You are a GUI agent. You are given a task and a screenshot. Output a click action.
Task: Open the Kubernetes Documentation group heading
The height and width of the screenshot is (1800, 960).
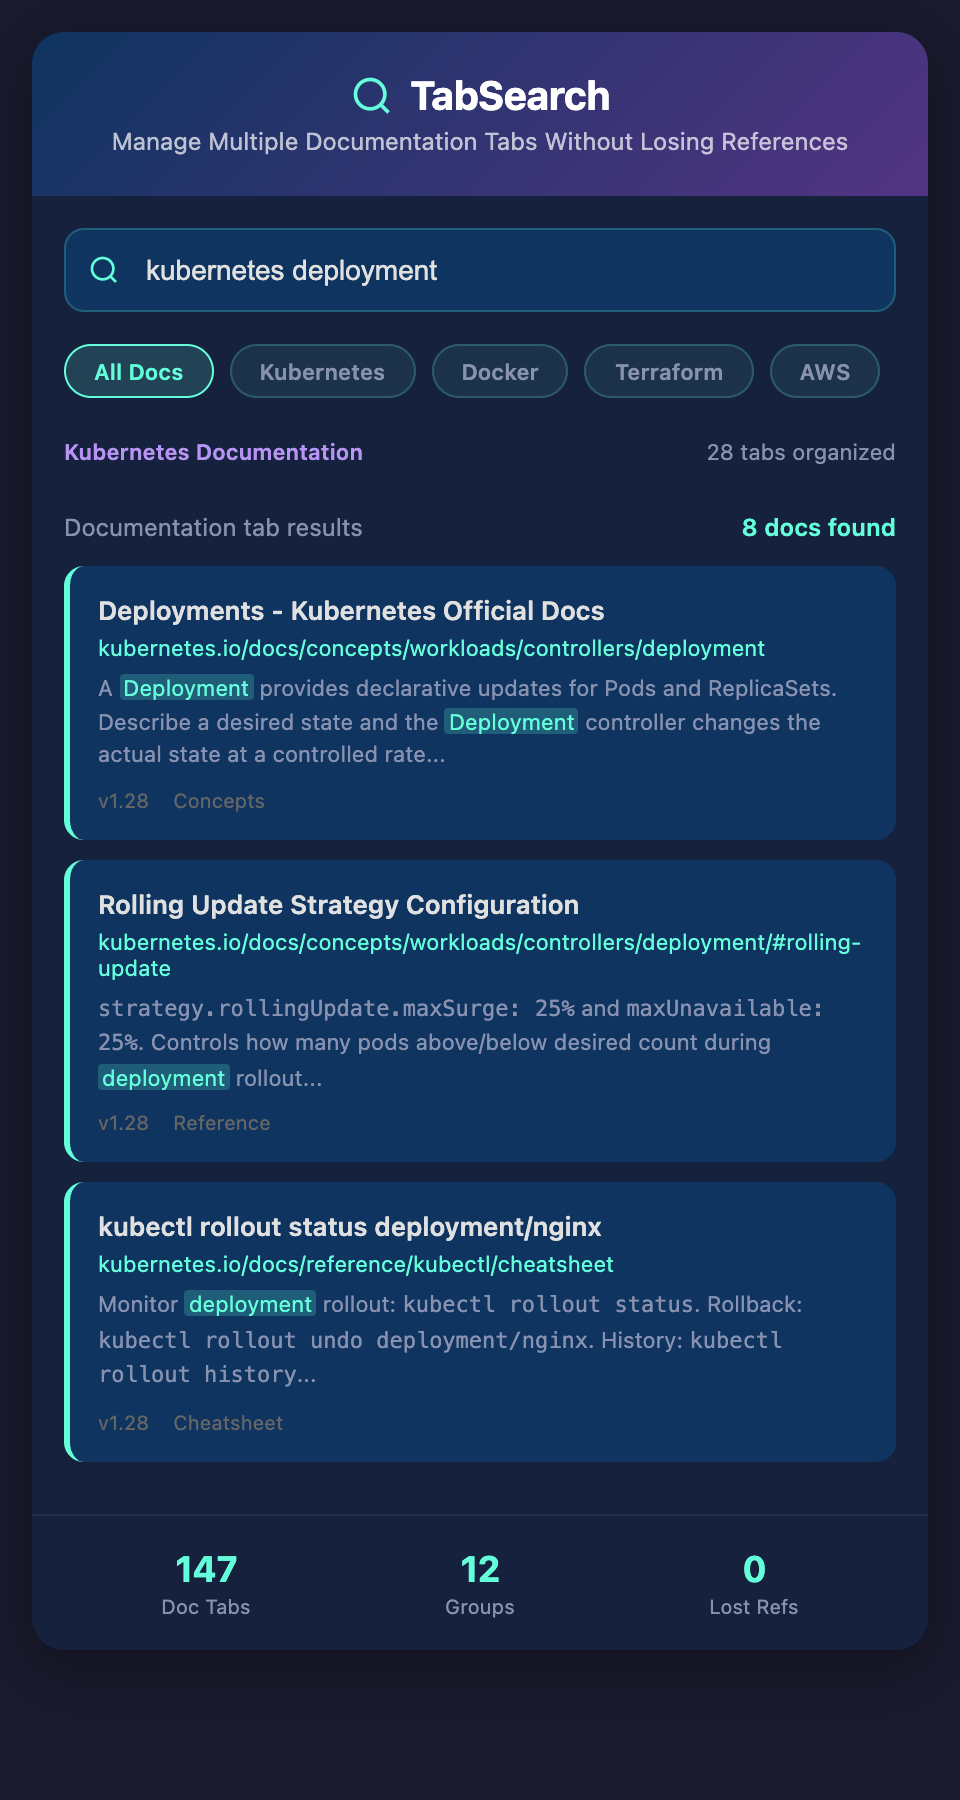[213, 452]
